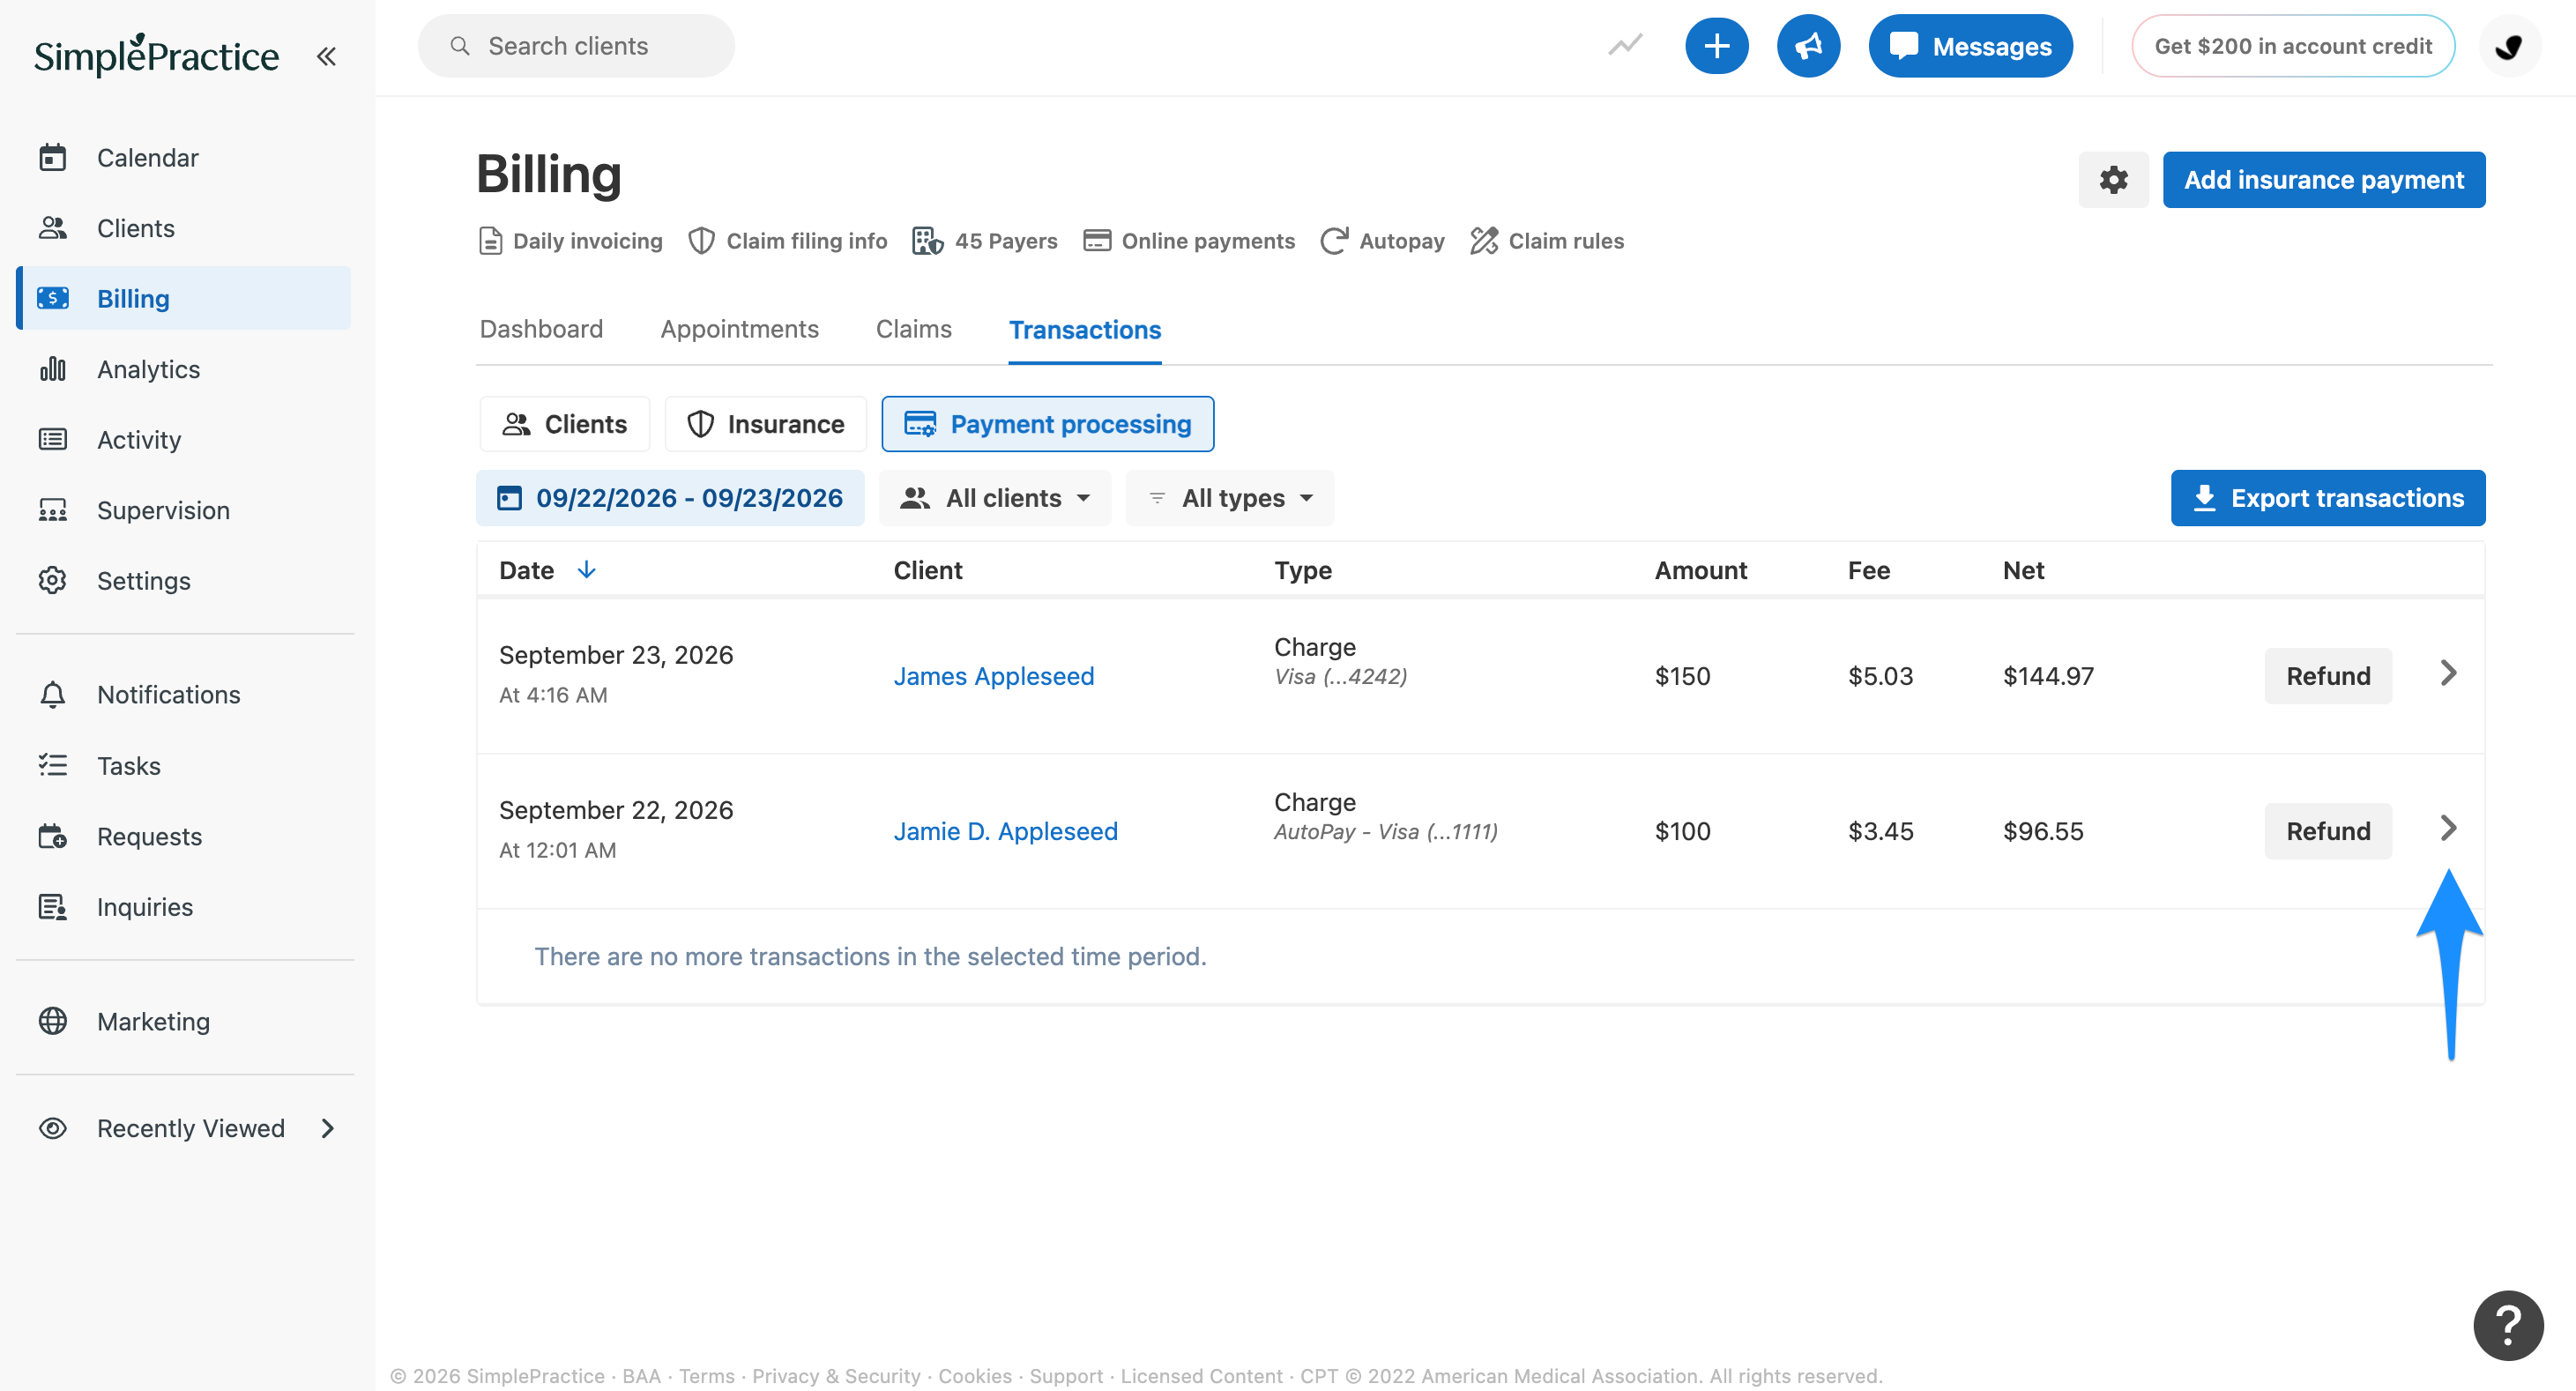This screenshot has width=2576, height=1391.
Task: Expand James Appleseed transaction details chevron
Action: (x=2448, y=673)
